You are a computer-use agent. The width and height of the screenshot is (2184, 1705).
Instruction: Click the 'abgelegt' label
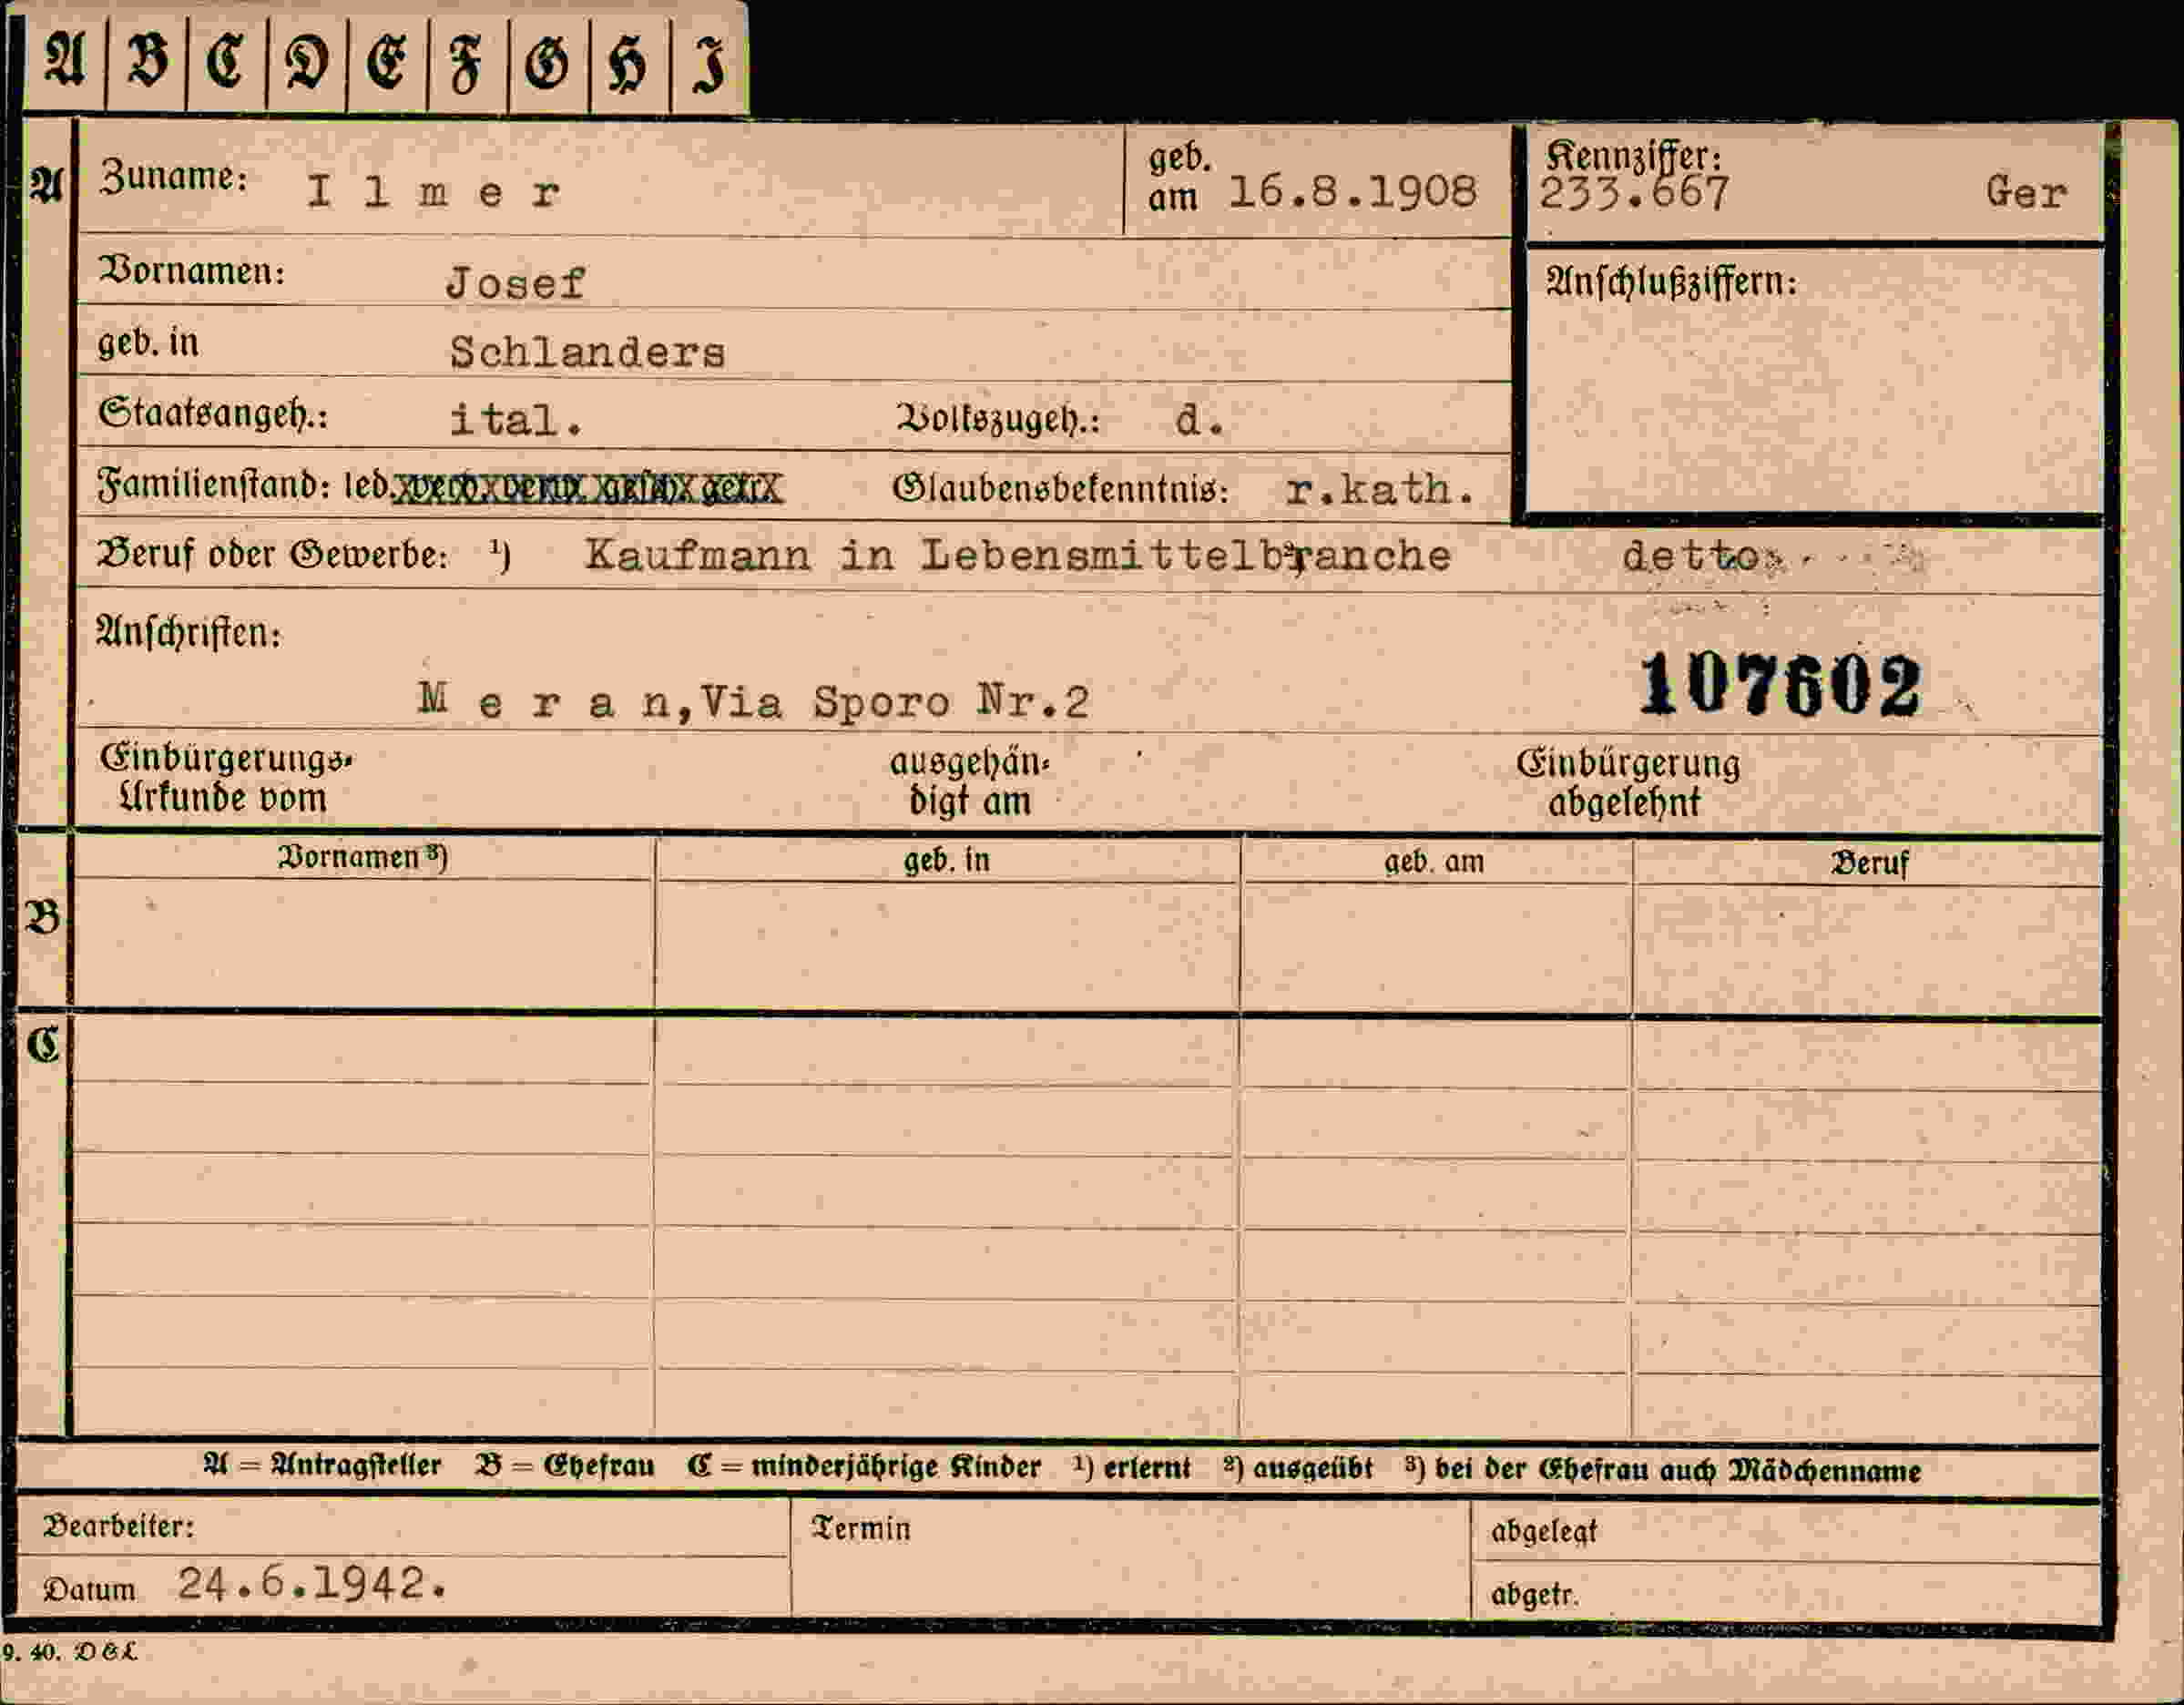[x=1544, y=1532]
